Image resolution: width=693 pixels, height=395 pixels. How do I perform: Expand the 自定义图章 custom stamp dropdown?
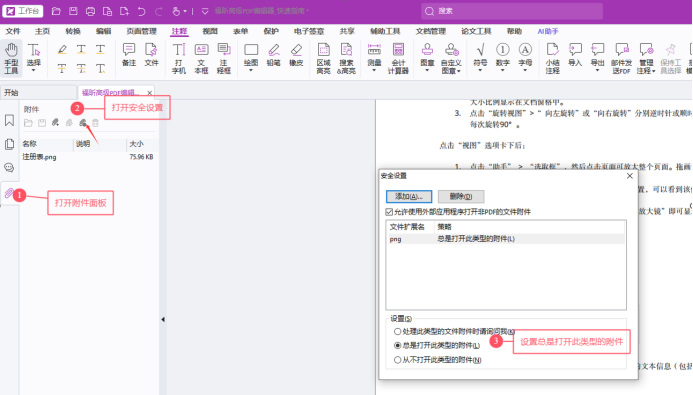point(459,71)
